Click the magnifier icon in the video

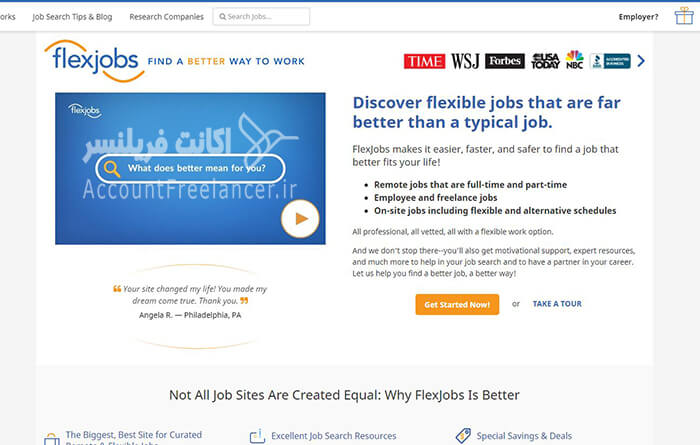pos(112,169)
